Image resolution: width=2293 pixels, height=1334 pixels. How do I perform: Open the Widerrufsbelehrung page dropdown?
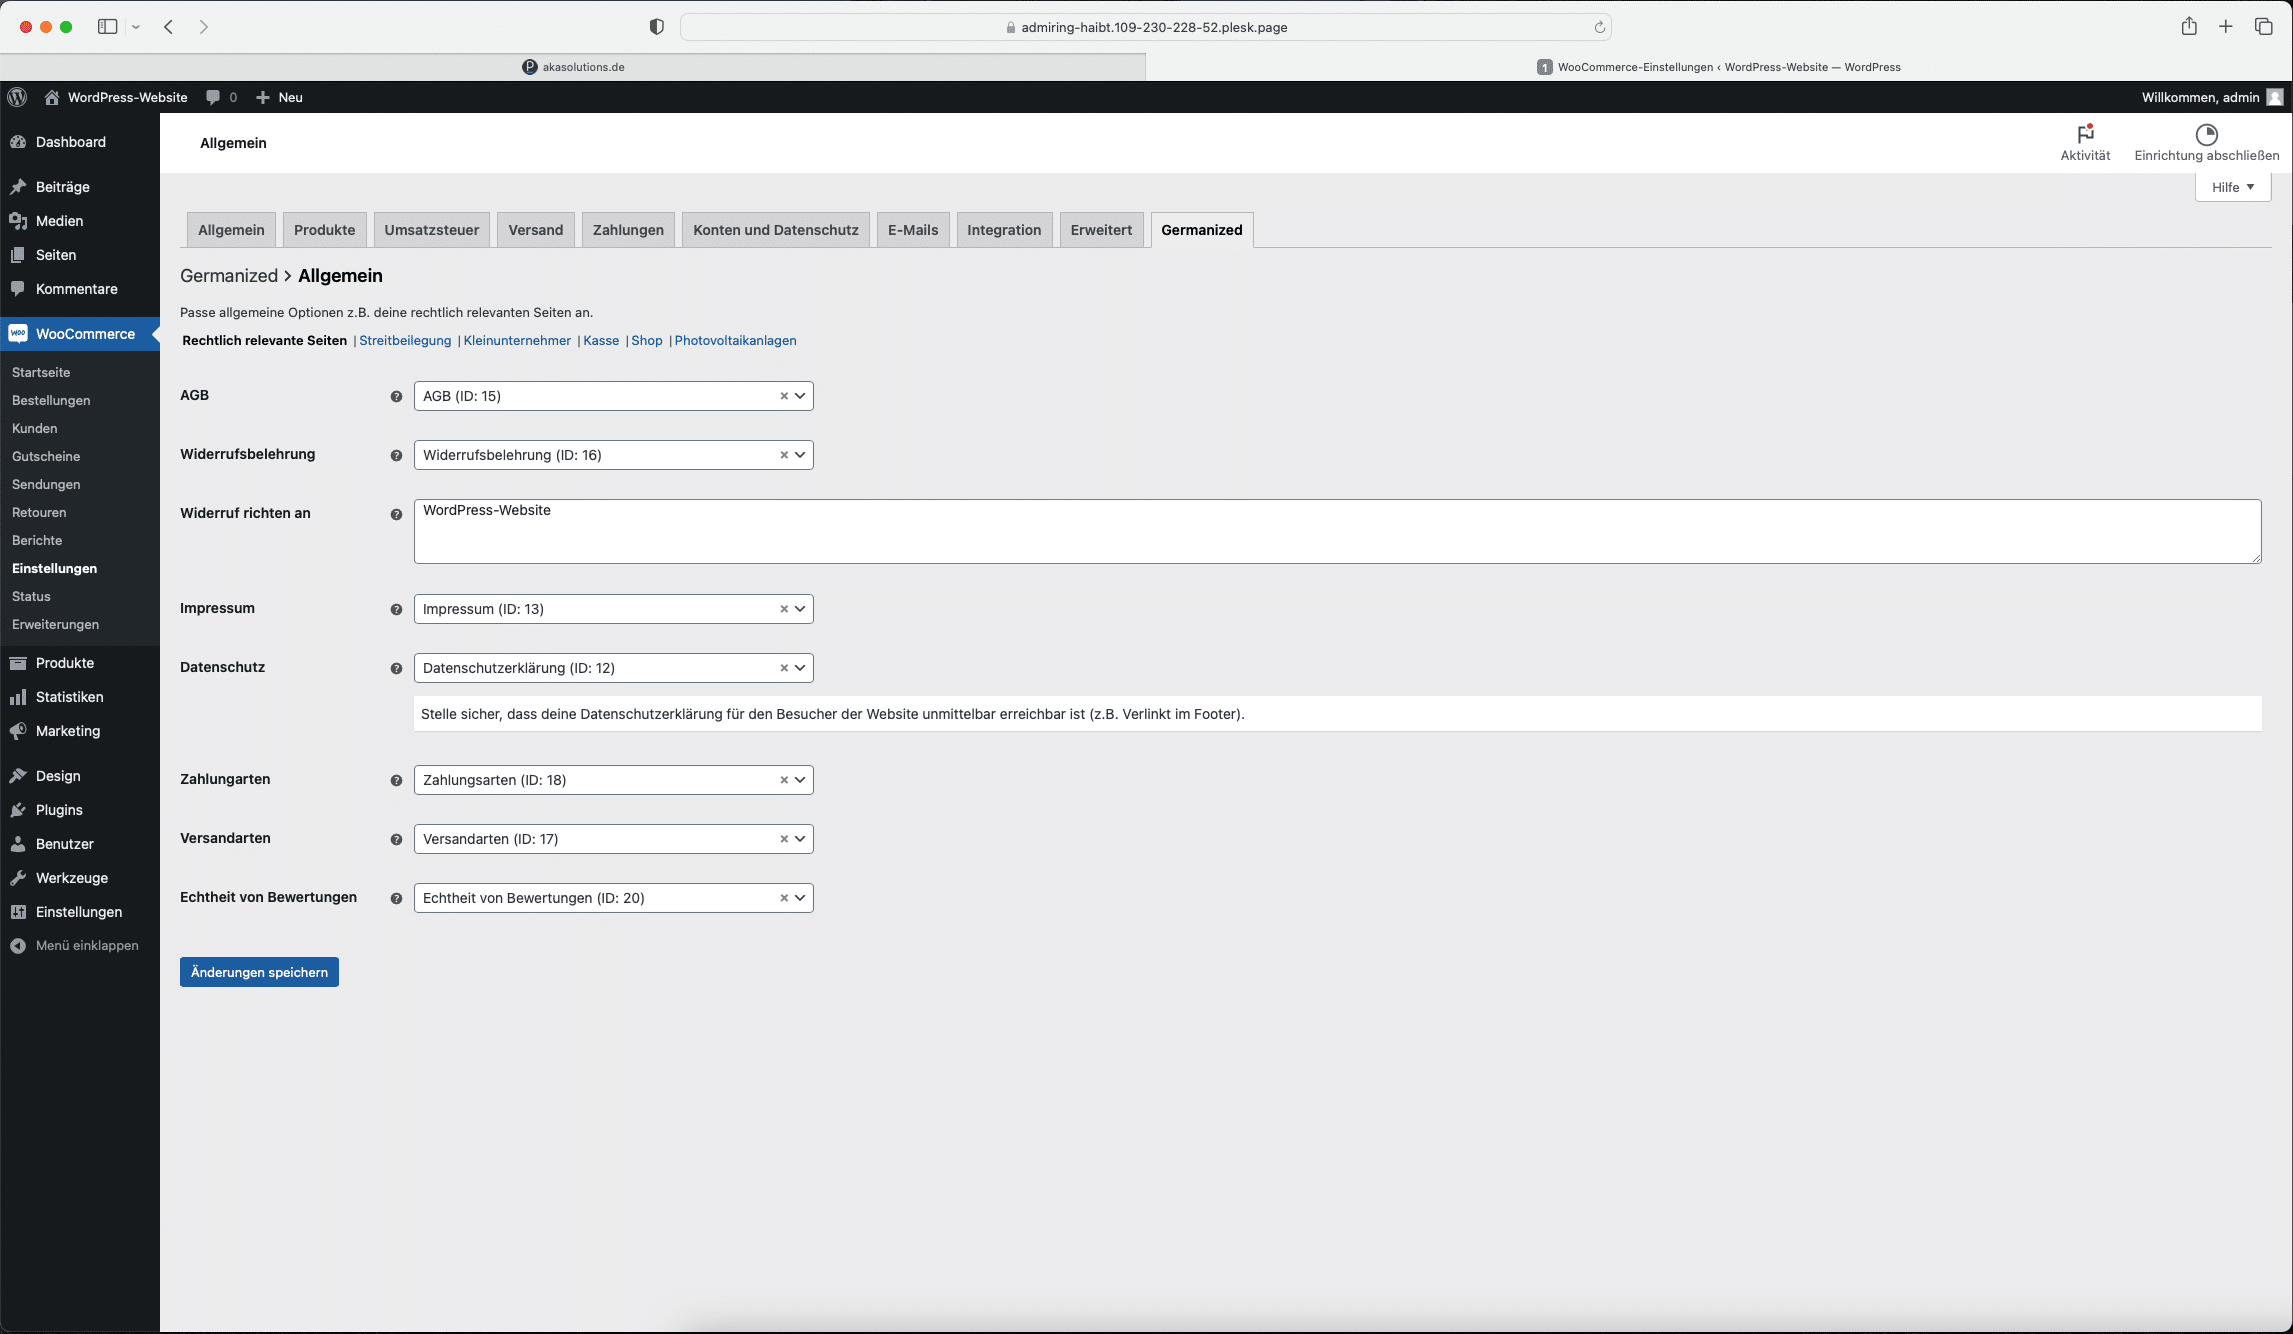click(800, 455)
